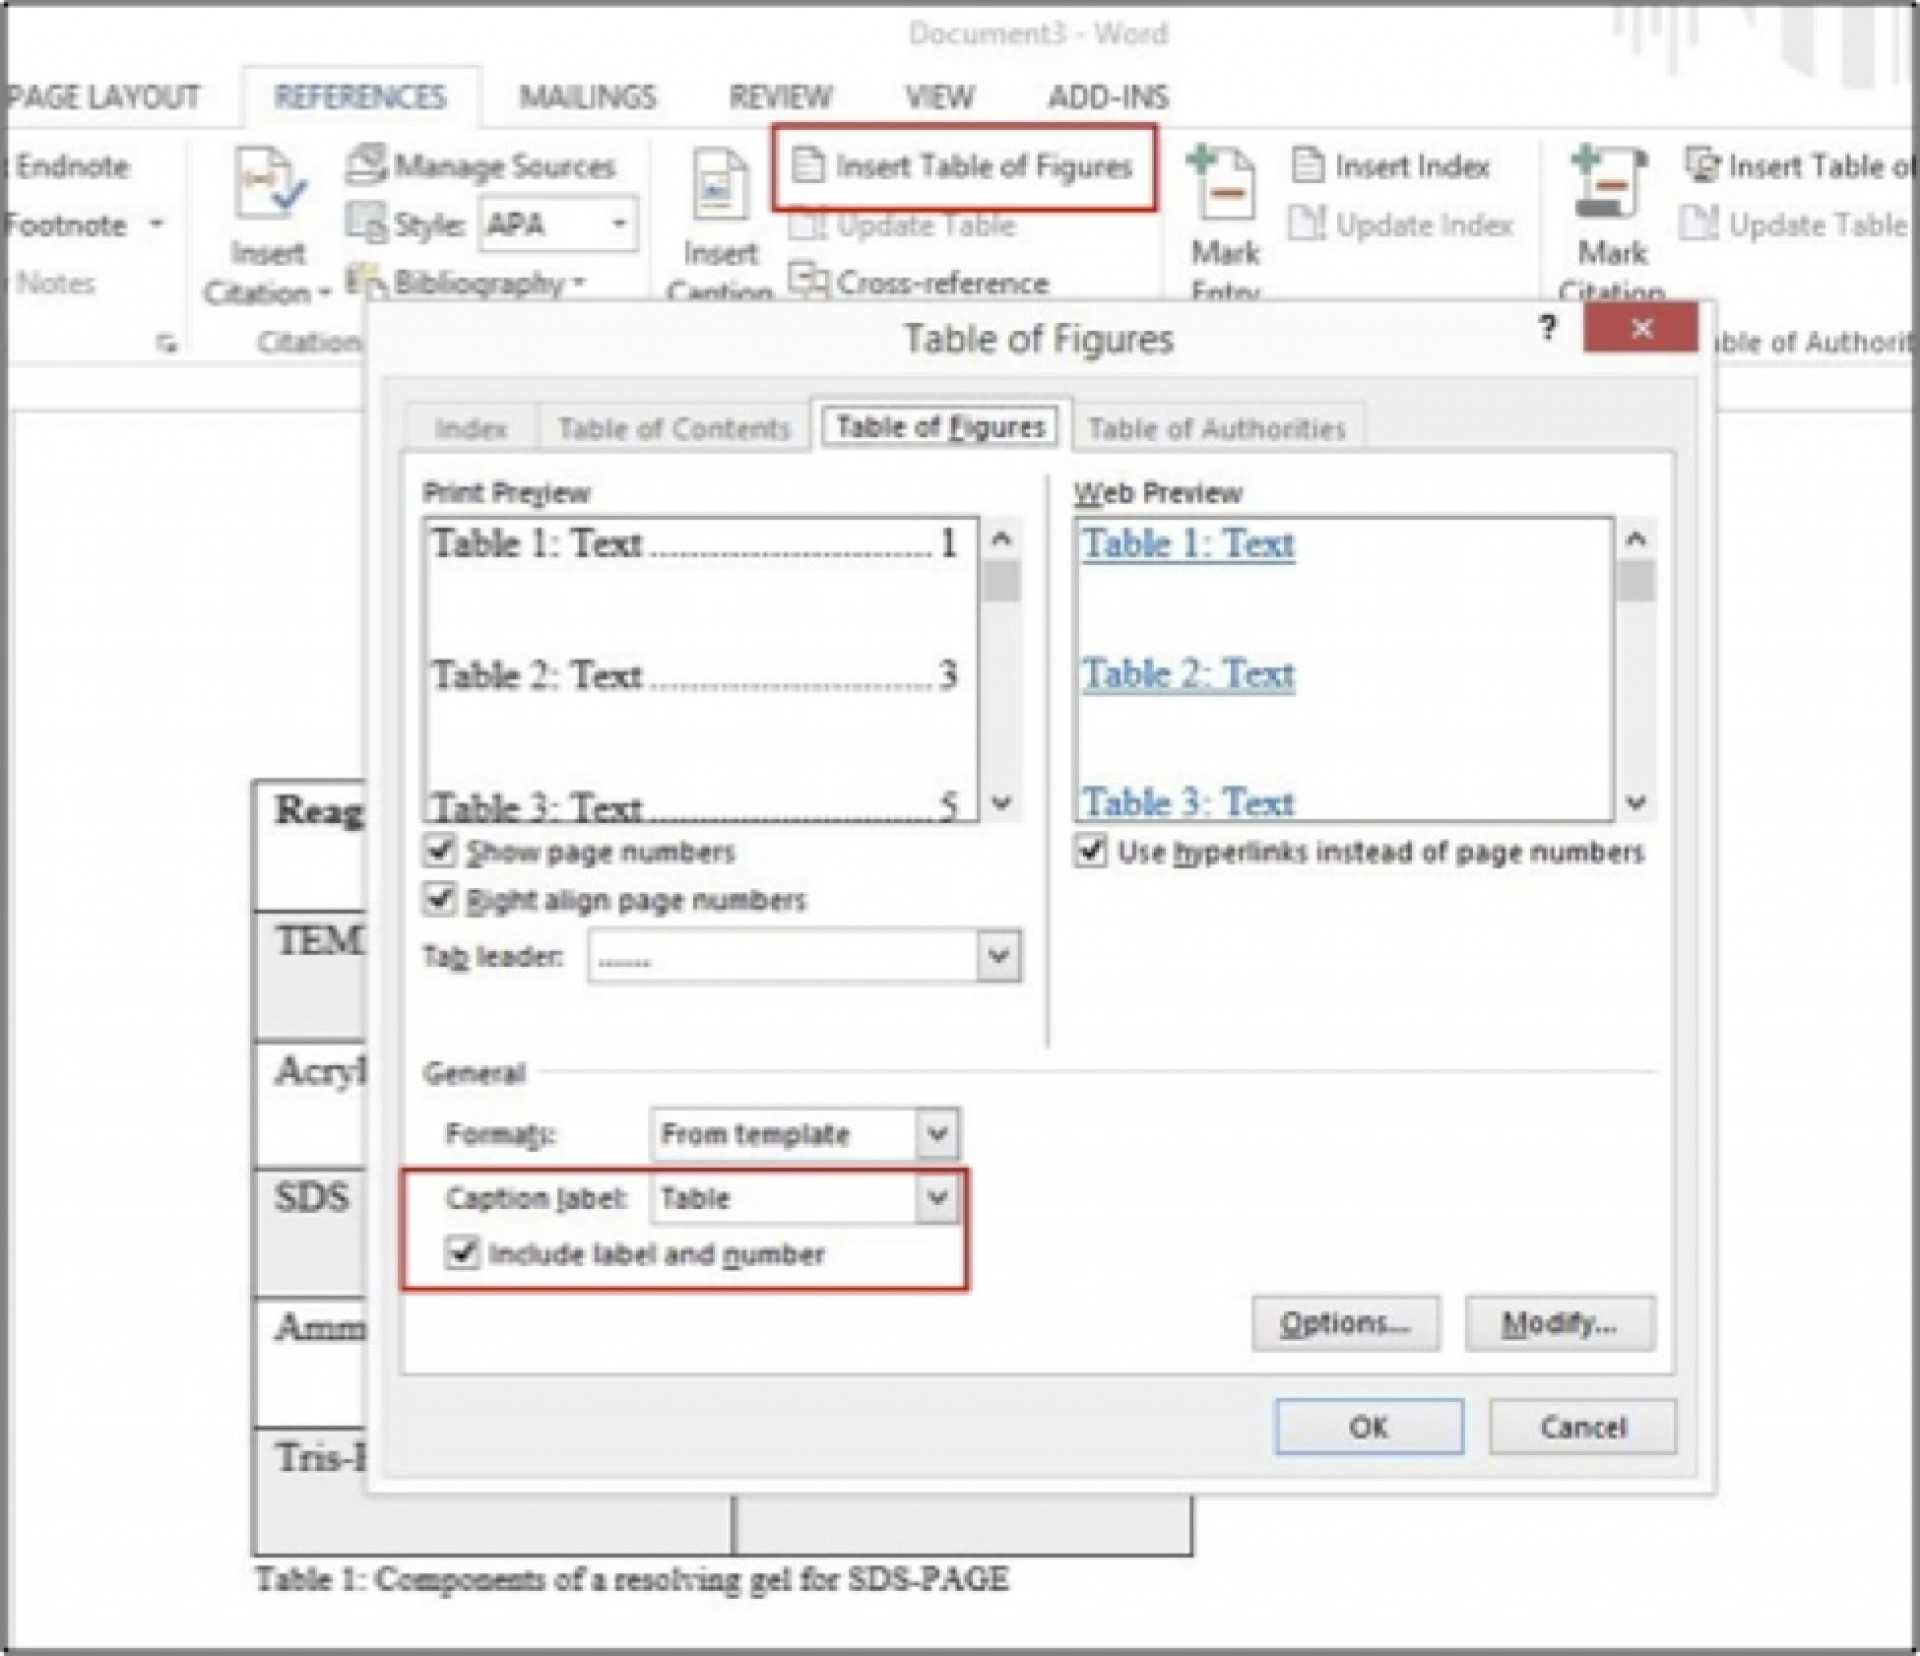The image size is (1920, 1656).
Task: Select the Table of Figures dialog tab
Action: [x=940, y=427]
